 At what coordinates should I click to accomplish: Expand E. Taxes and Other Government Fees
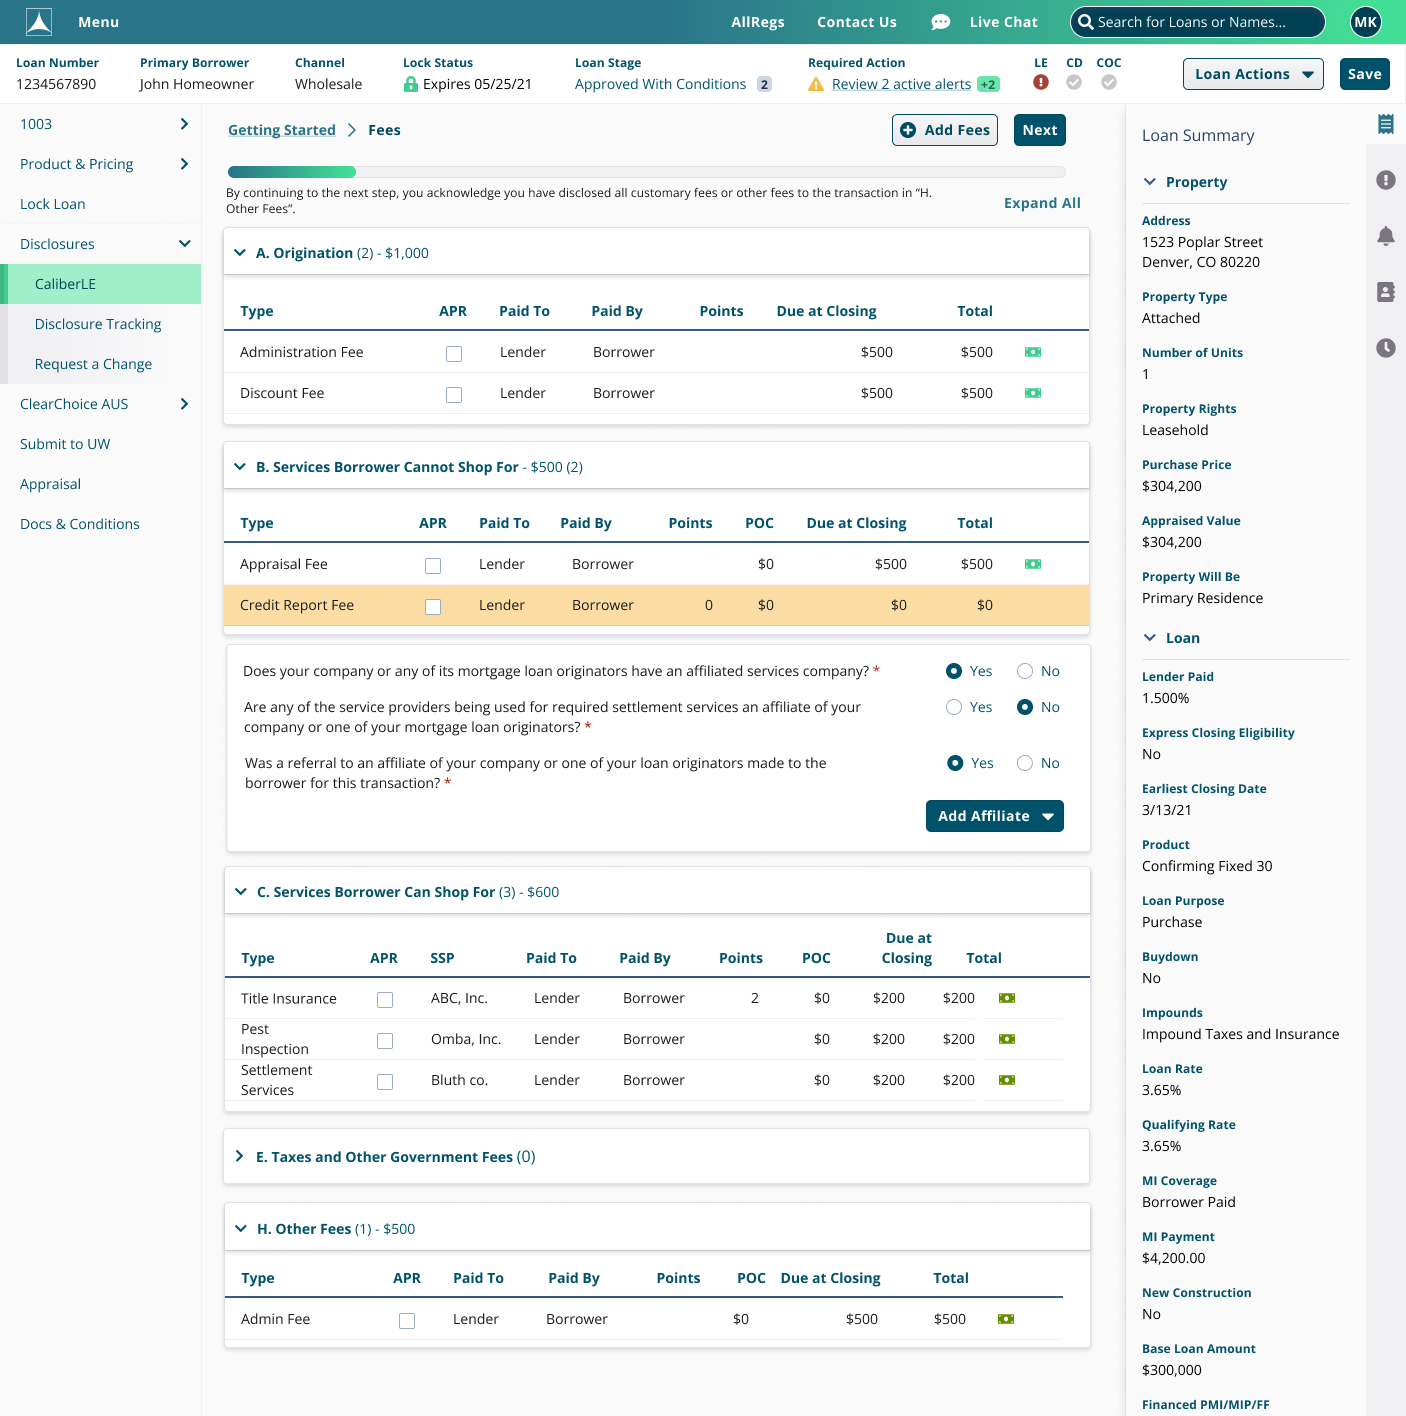click(240, 1157)
